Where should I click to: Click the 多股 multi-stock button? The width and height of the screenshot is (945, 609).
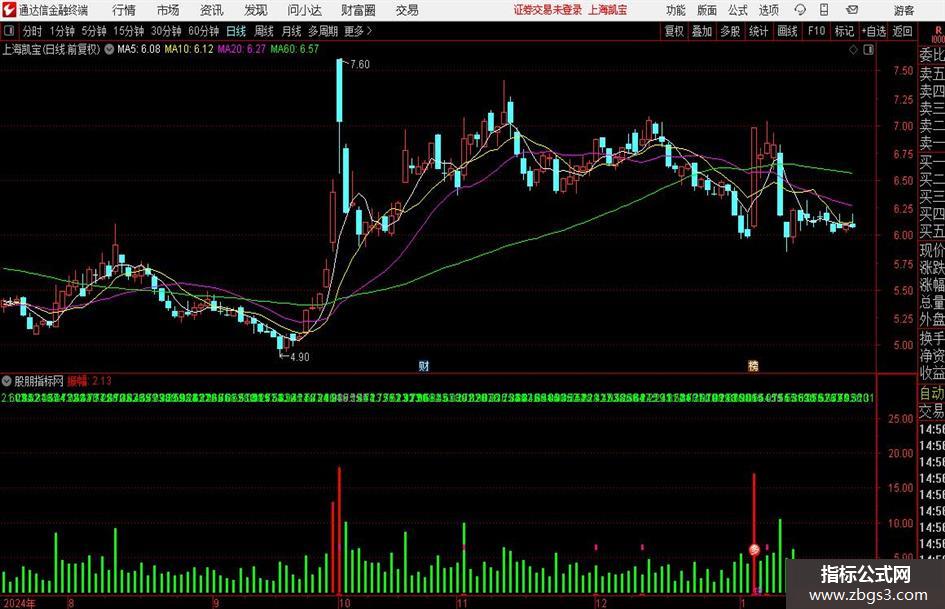[x=730, y=31]
